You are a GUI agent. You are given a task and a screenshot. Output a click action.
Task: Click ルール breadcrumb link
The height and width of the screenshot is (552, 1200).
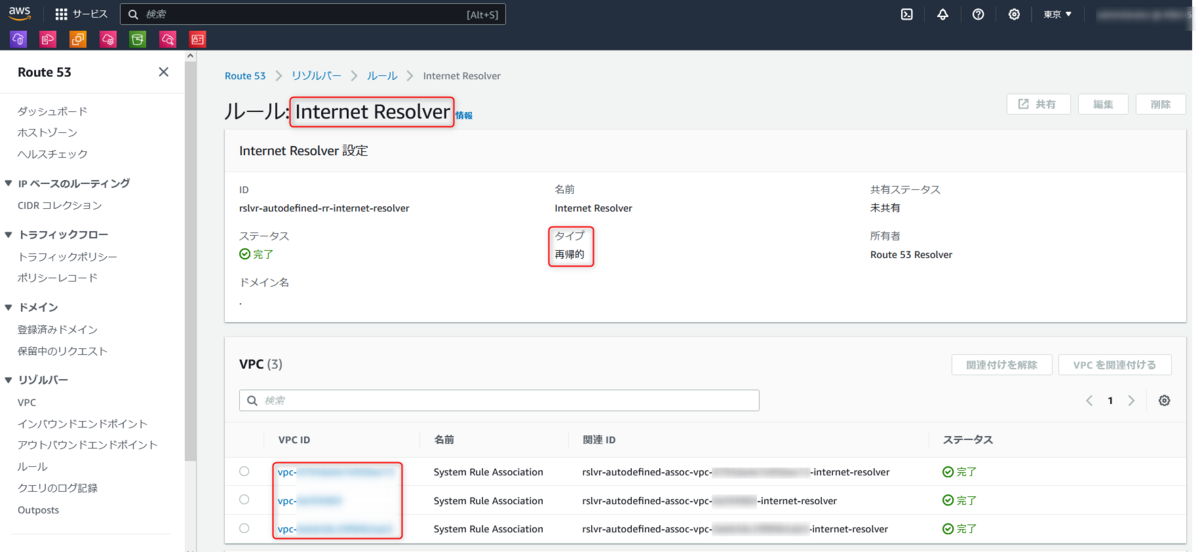tap(382, 76)
